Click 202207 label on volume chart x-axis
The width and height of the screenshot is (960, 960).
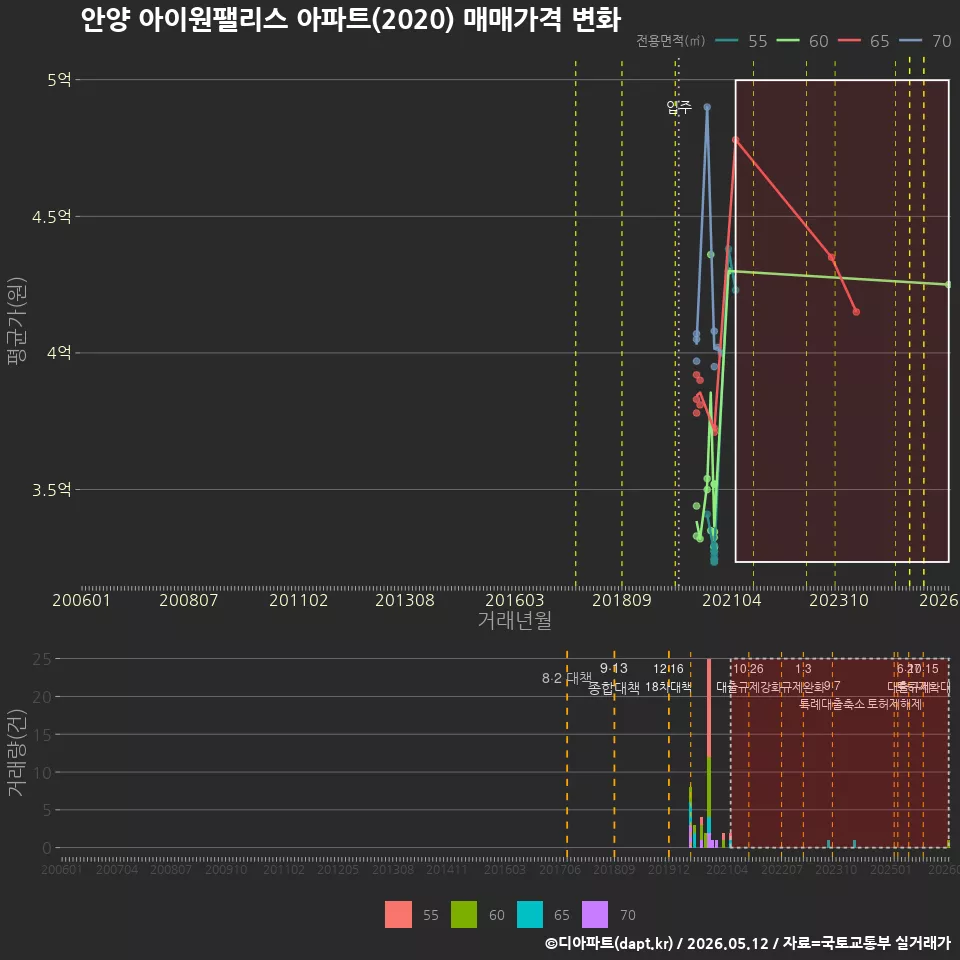coord(782,869)
